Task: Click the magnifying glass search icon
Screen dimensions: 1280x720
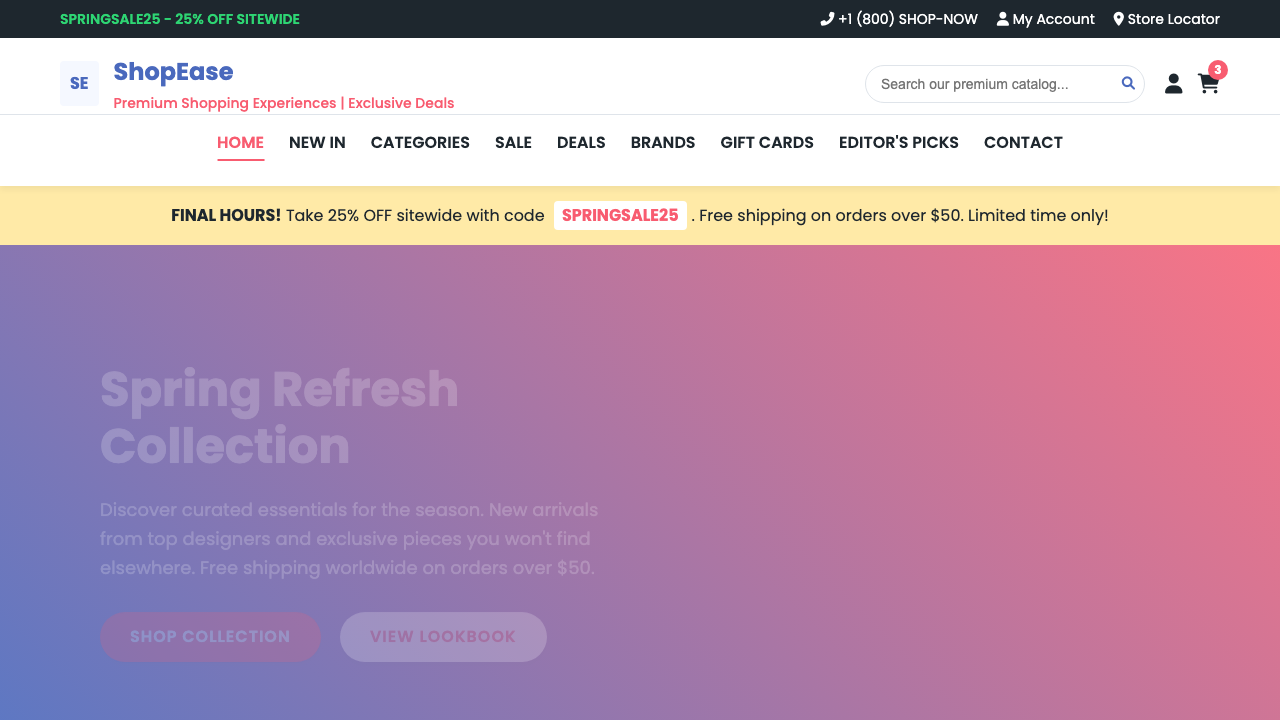Action: click(1128, 84)
